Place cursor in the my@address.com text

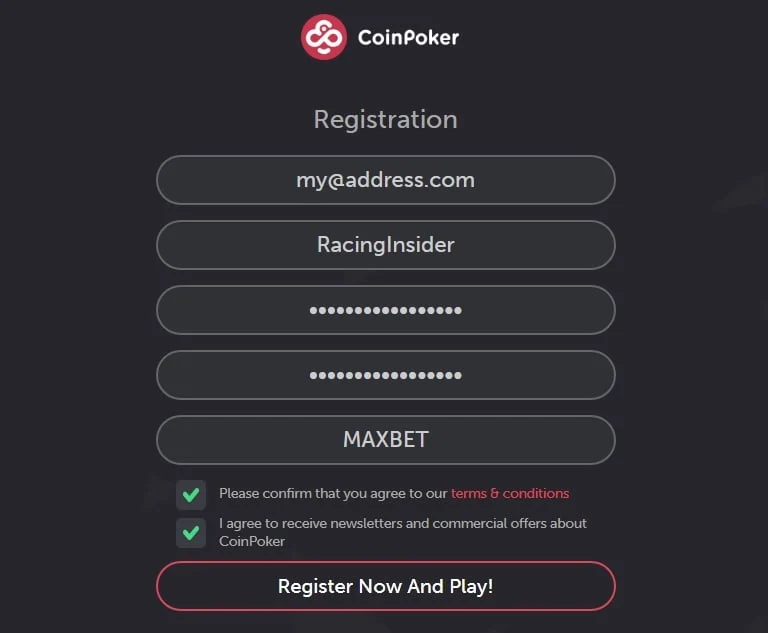click(385, 180)
